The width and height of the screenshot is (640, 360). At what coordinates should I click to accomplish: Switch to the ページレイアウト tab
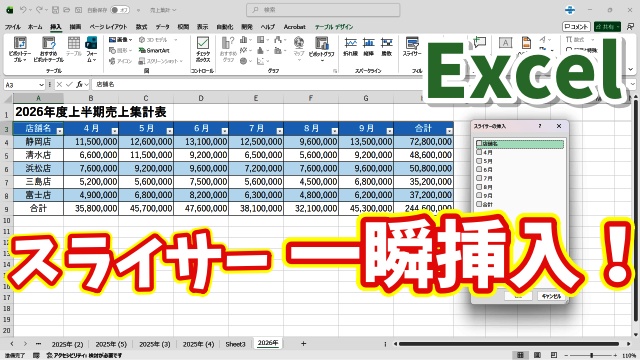tap(108, 27)
